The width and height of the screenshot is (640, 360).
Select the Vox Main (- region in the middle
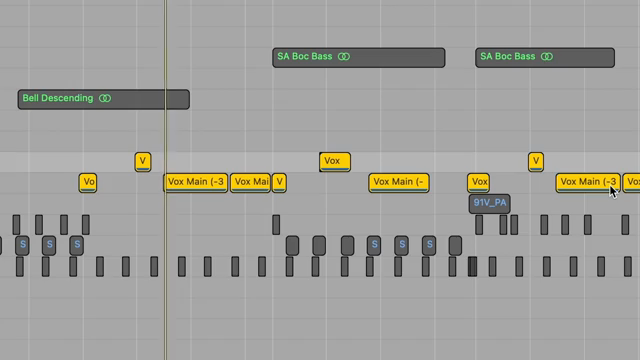[x=399, y=182]
